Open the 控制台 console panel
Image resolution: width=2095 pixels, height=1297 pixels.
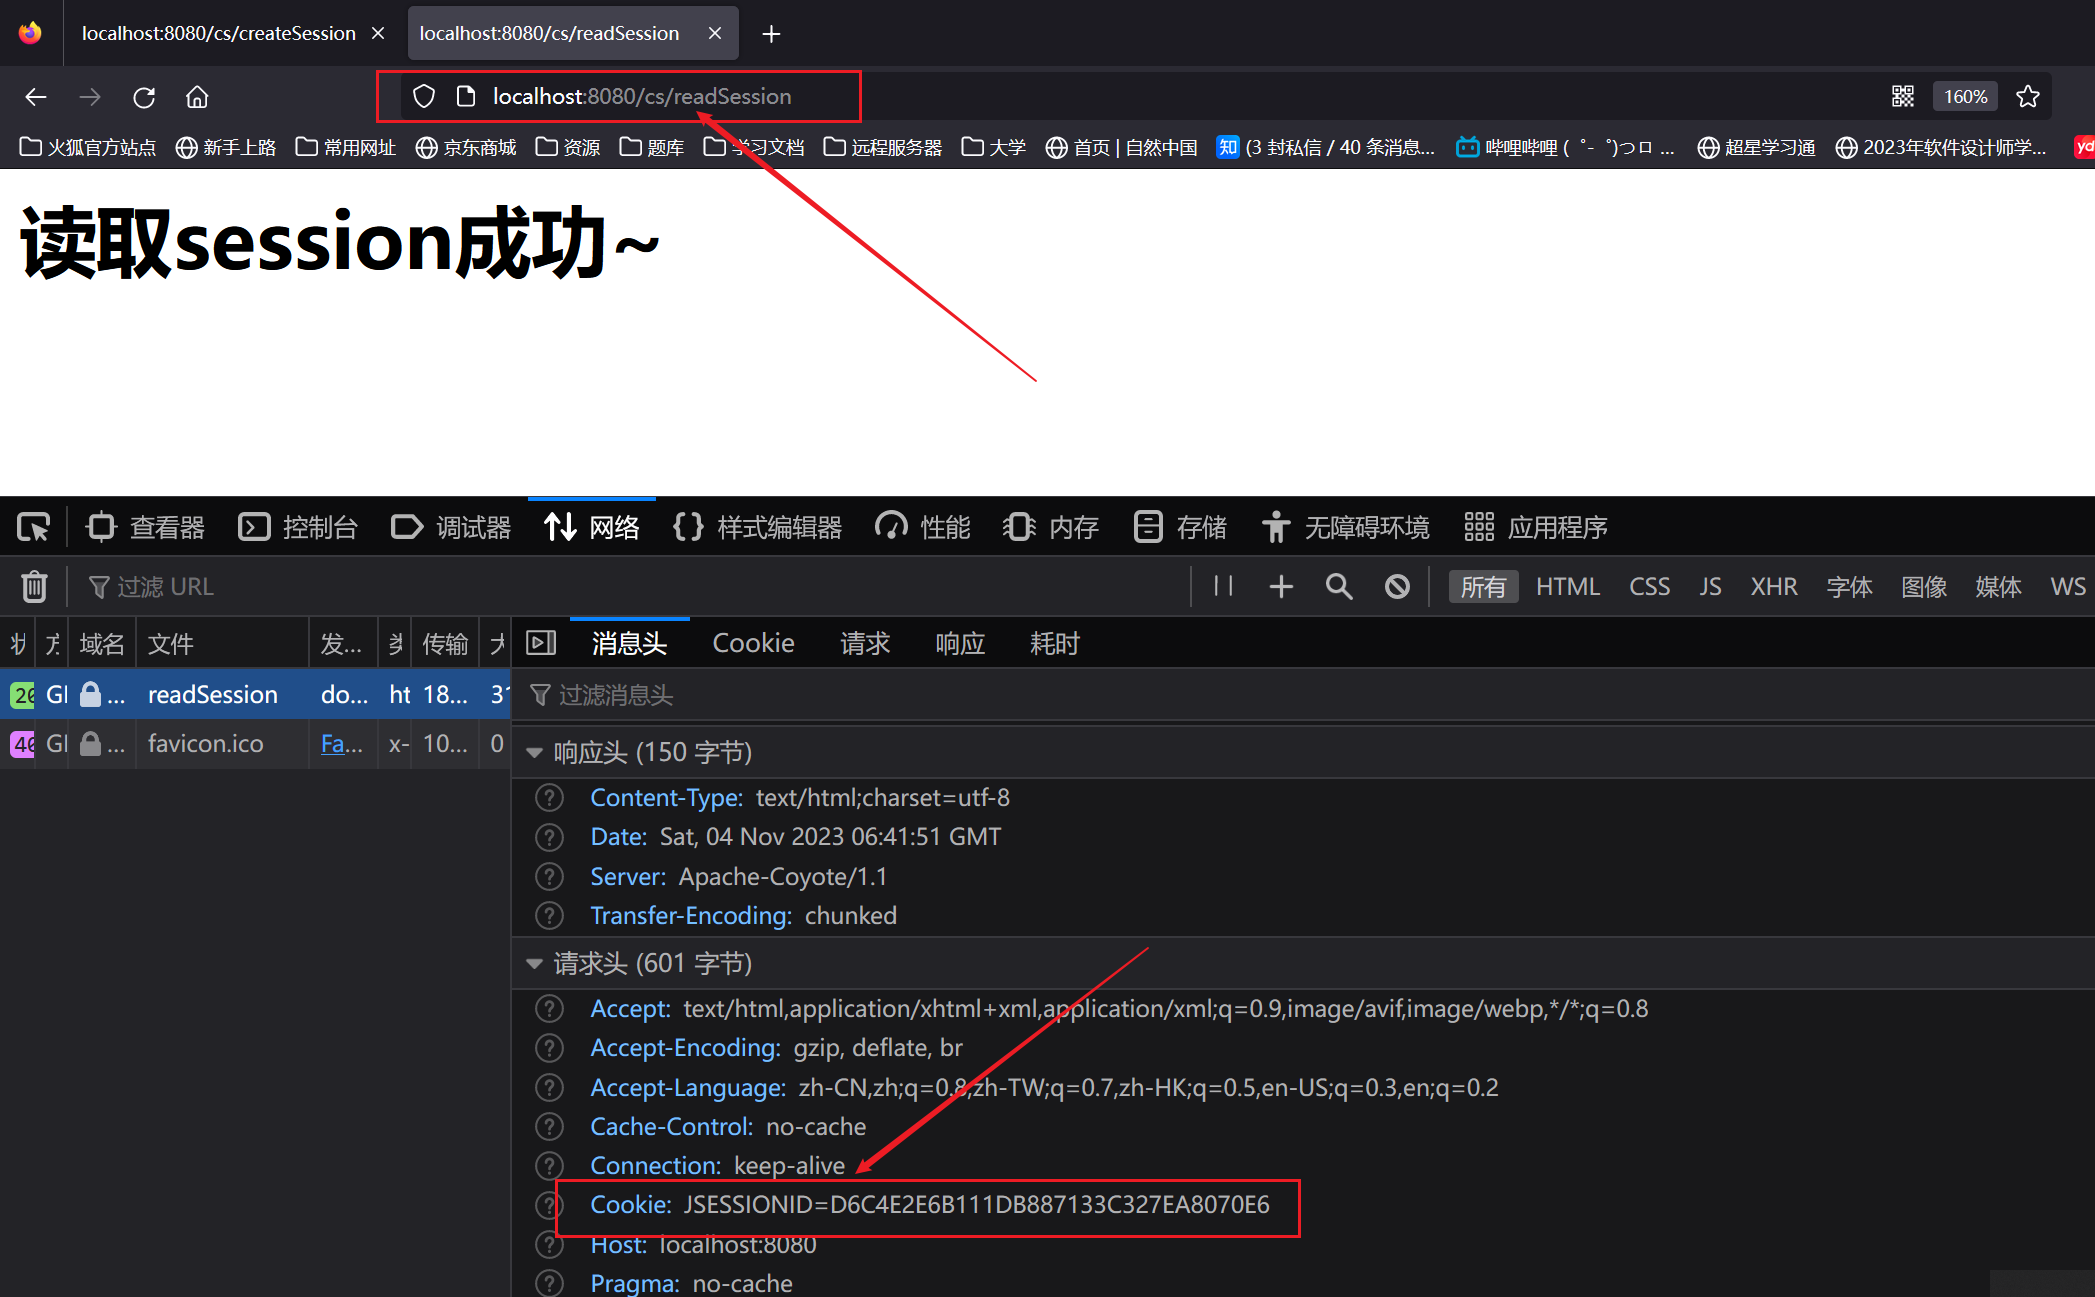[x=298, y=527]
